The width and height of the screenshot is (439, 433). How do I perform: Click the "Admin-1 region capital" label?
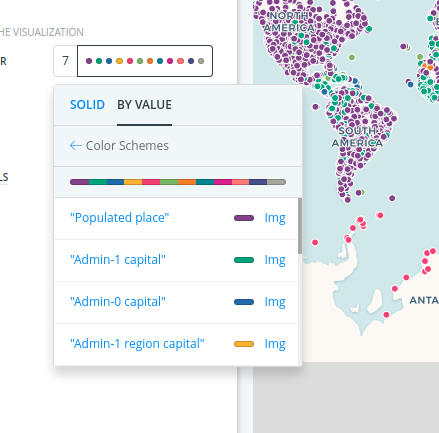pos(137,344)
